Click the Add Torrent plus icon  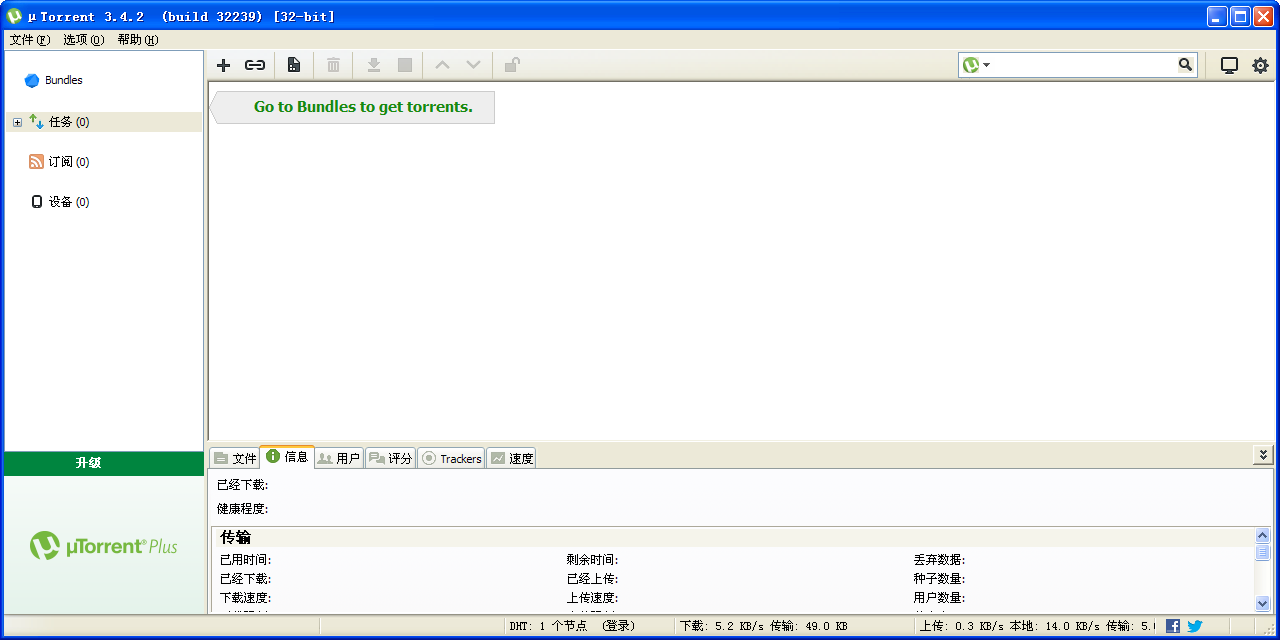click(223, 65)
